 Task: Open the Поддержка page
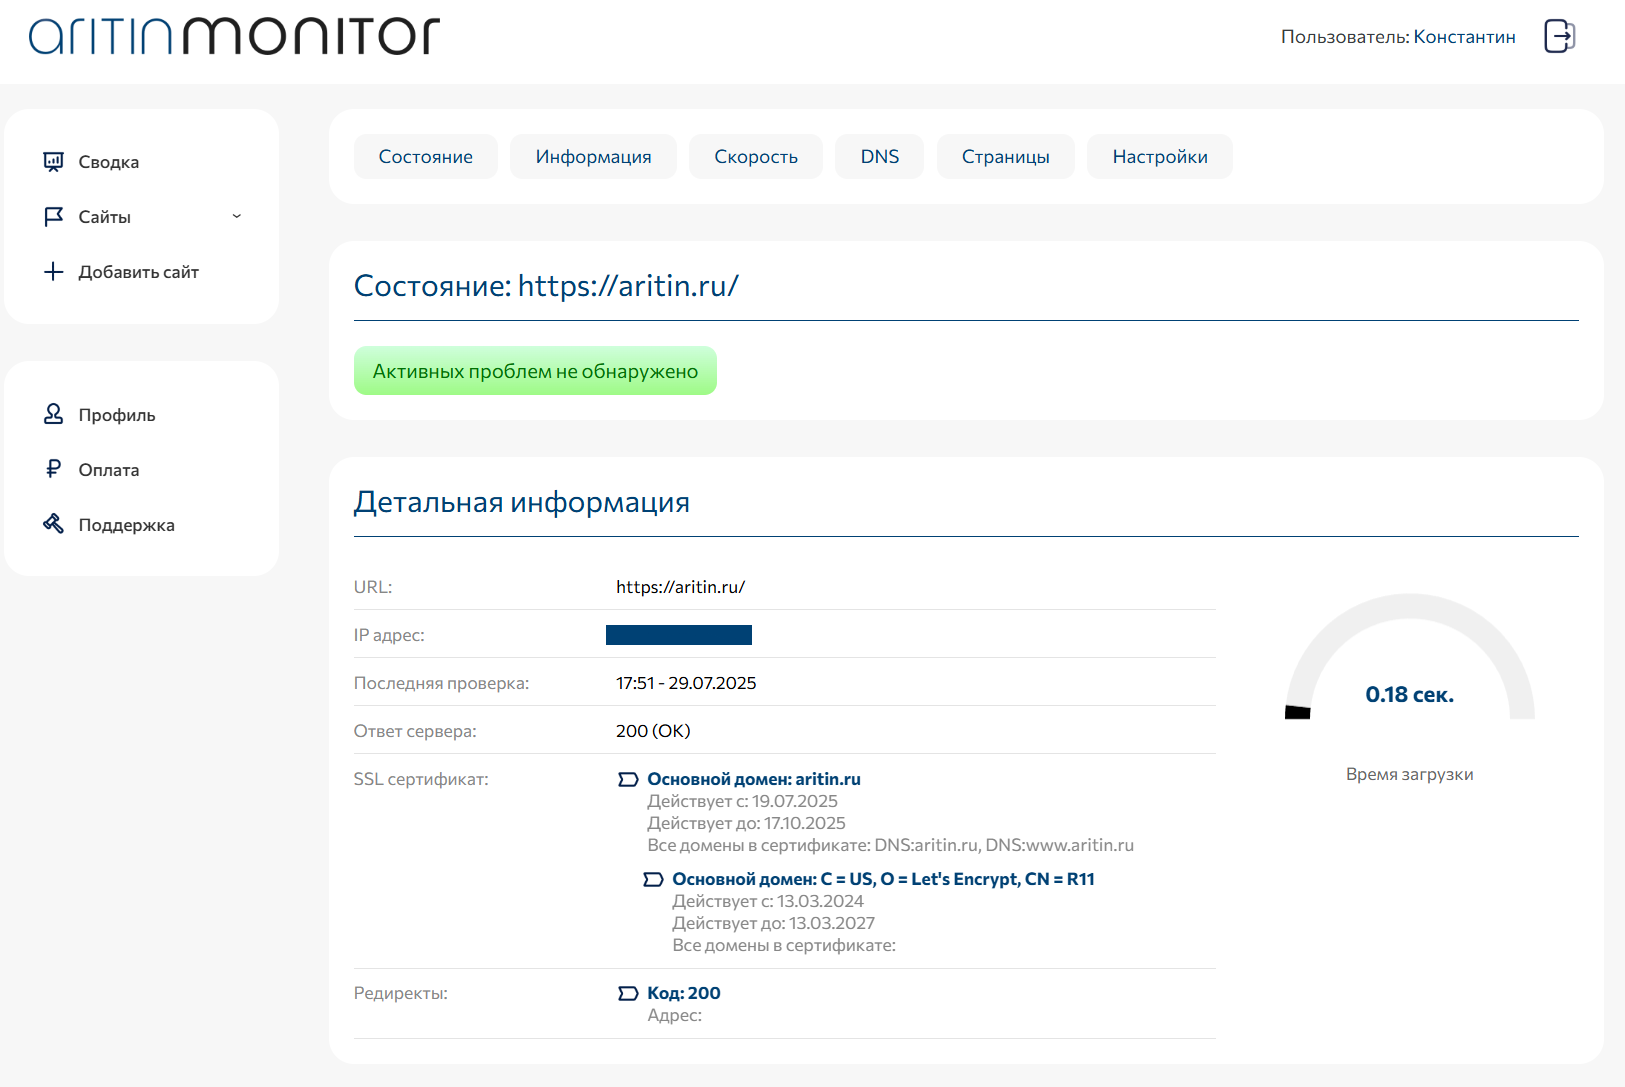pos(127,525)
